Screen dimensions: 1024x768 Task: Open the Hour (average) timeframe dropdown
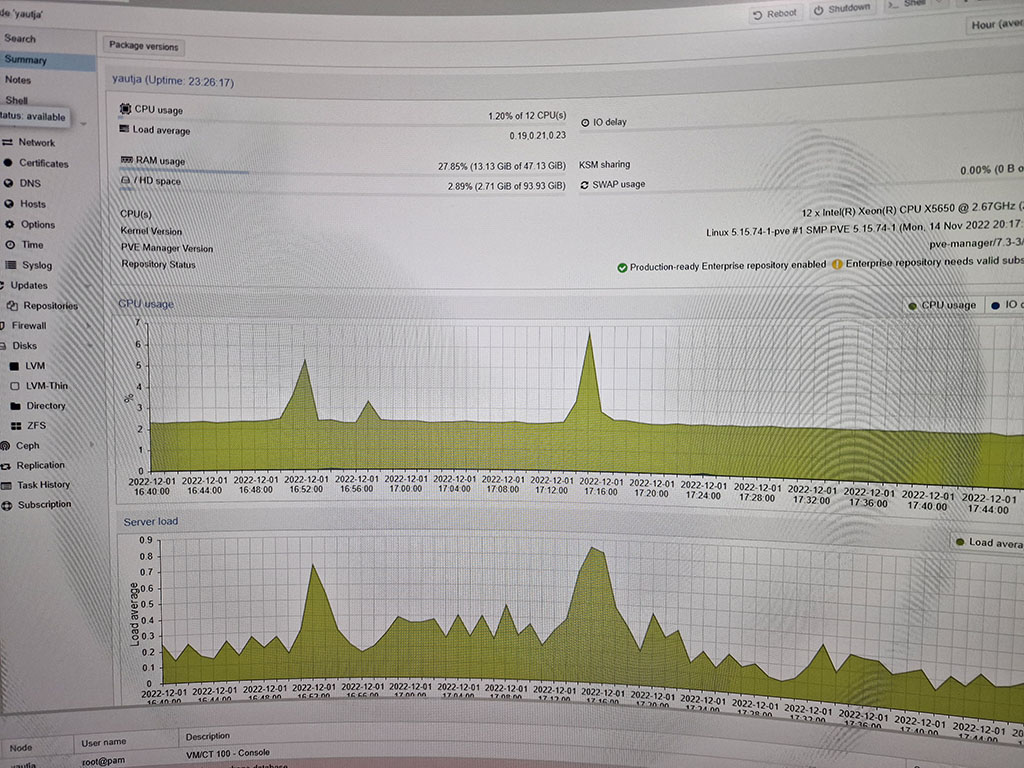(995, 25)
